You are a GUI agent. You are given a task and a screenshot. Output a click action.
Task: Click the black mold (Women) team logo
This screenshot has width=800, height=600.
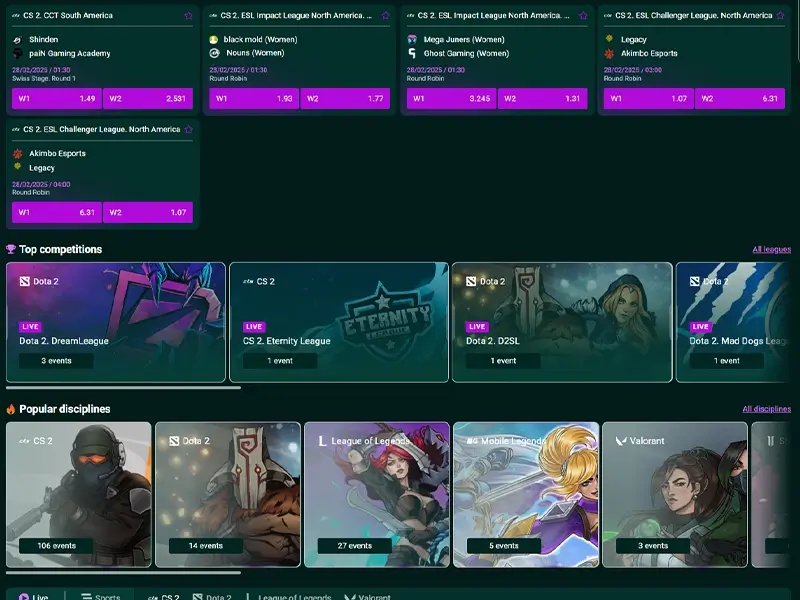214,39
